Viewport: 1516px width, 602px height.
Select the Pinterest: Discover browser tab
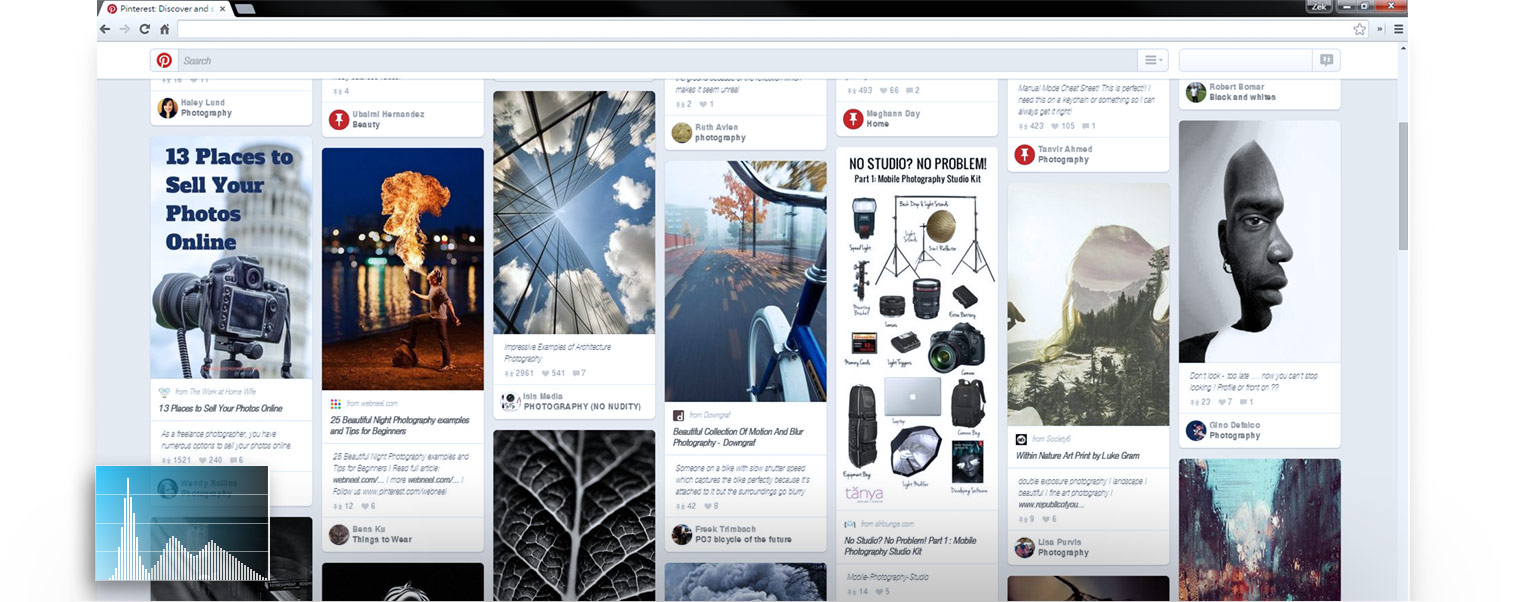165,8
